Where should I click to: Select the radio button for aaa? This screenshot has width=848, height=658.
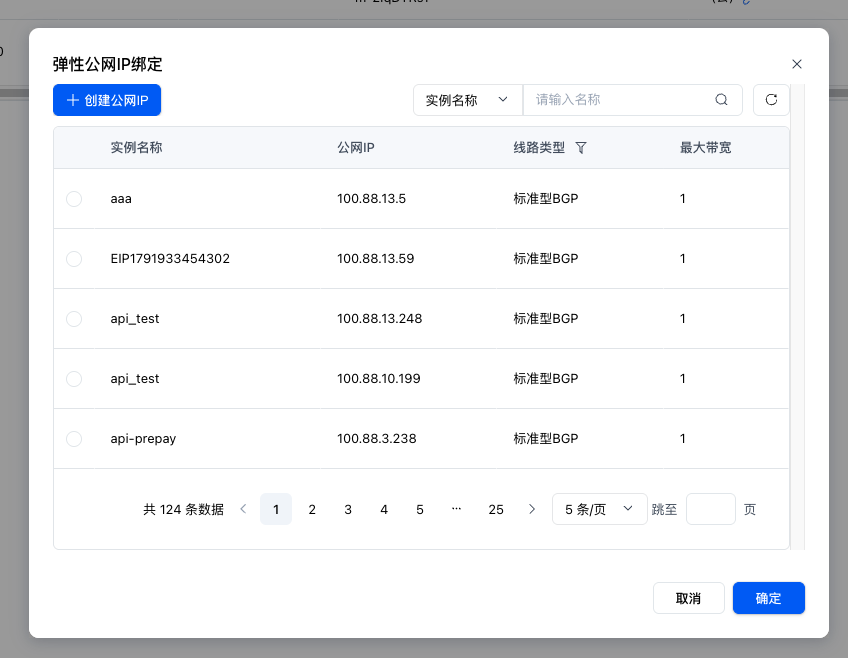[74, 199]
